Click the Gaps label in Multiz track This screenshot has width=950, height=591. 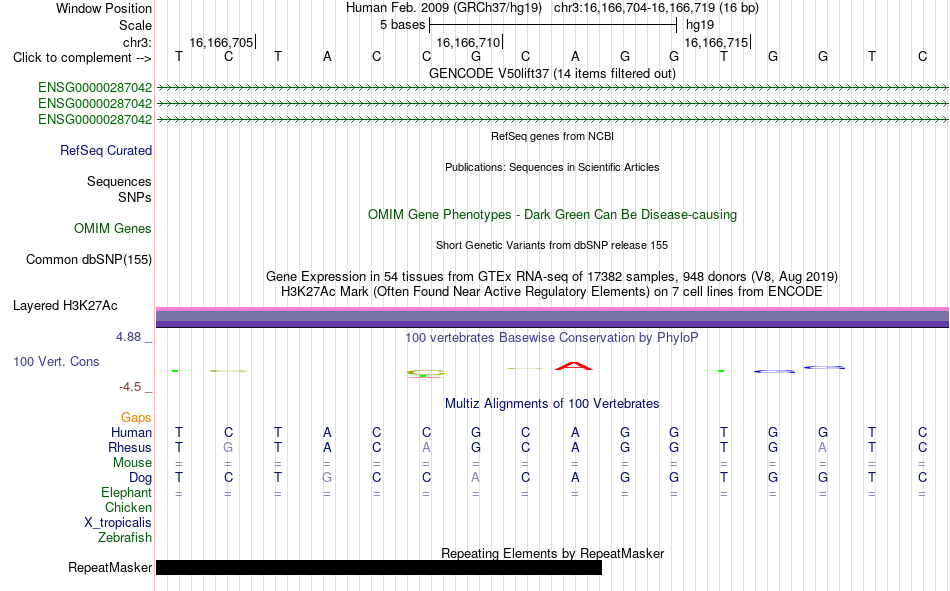click(x=136, y=417)
